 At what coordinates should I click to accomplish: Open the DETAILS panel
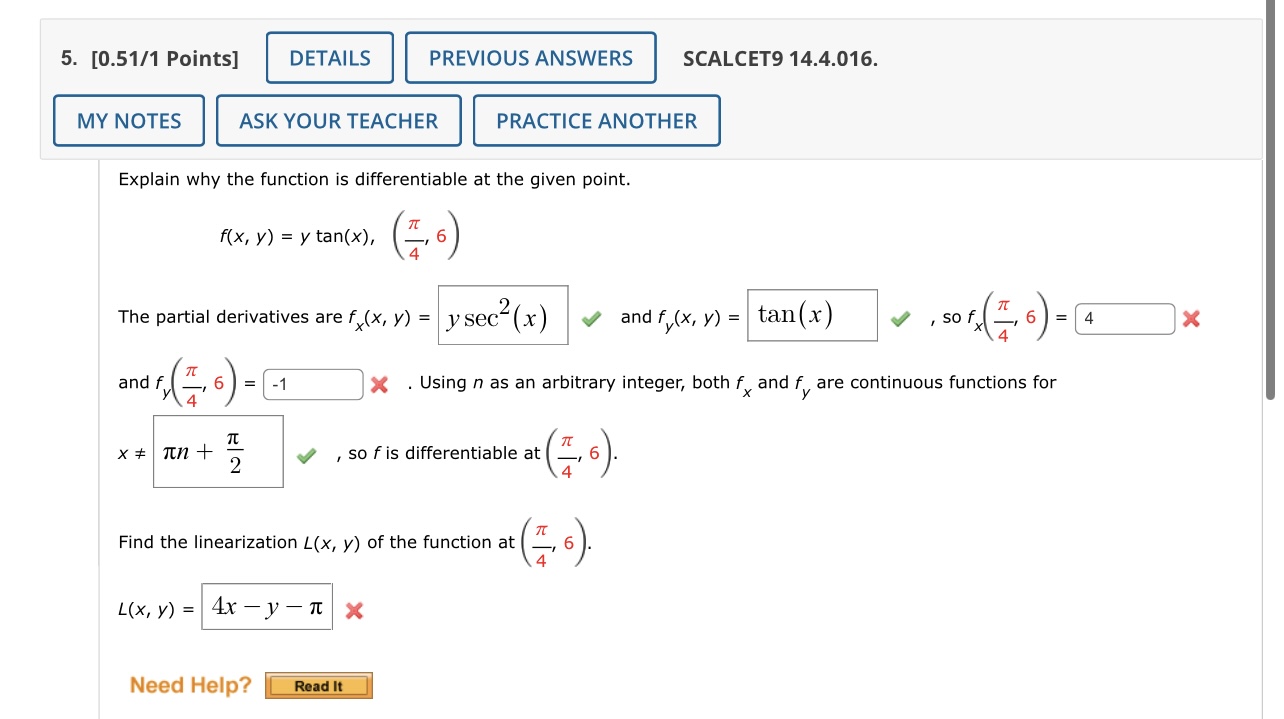tap(329, 57)
